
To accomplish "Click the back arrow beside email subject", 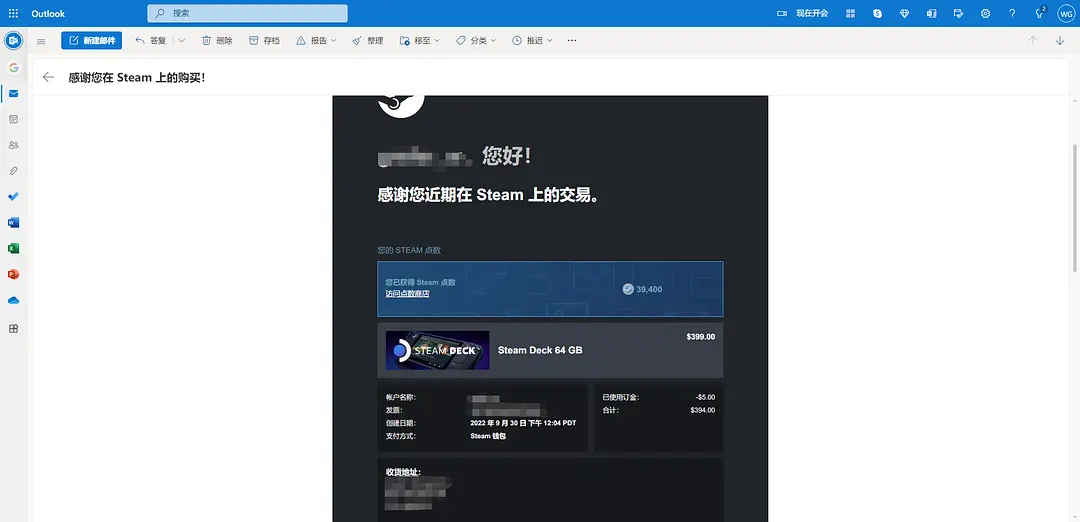I will 48,77.
